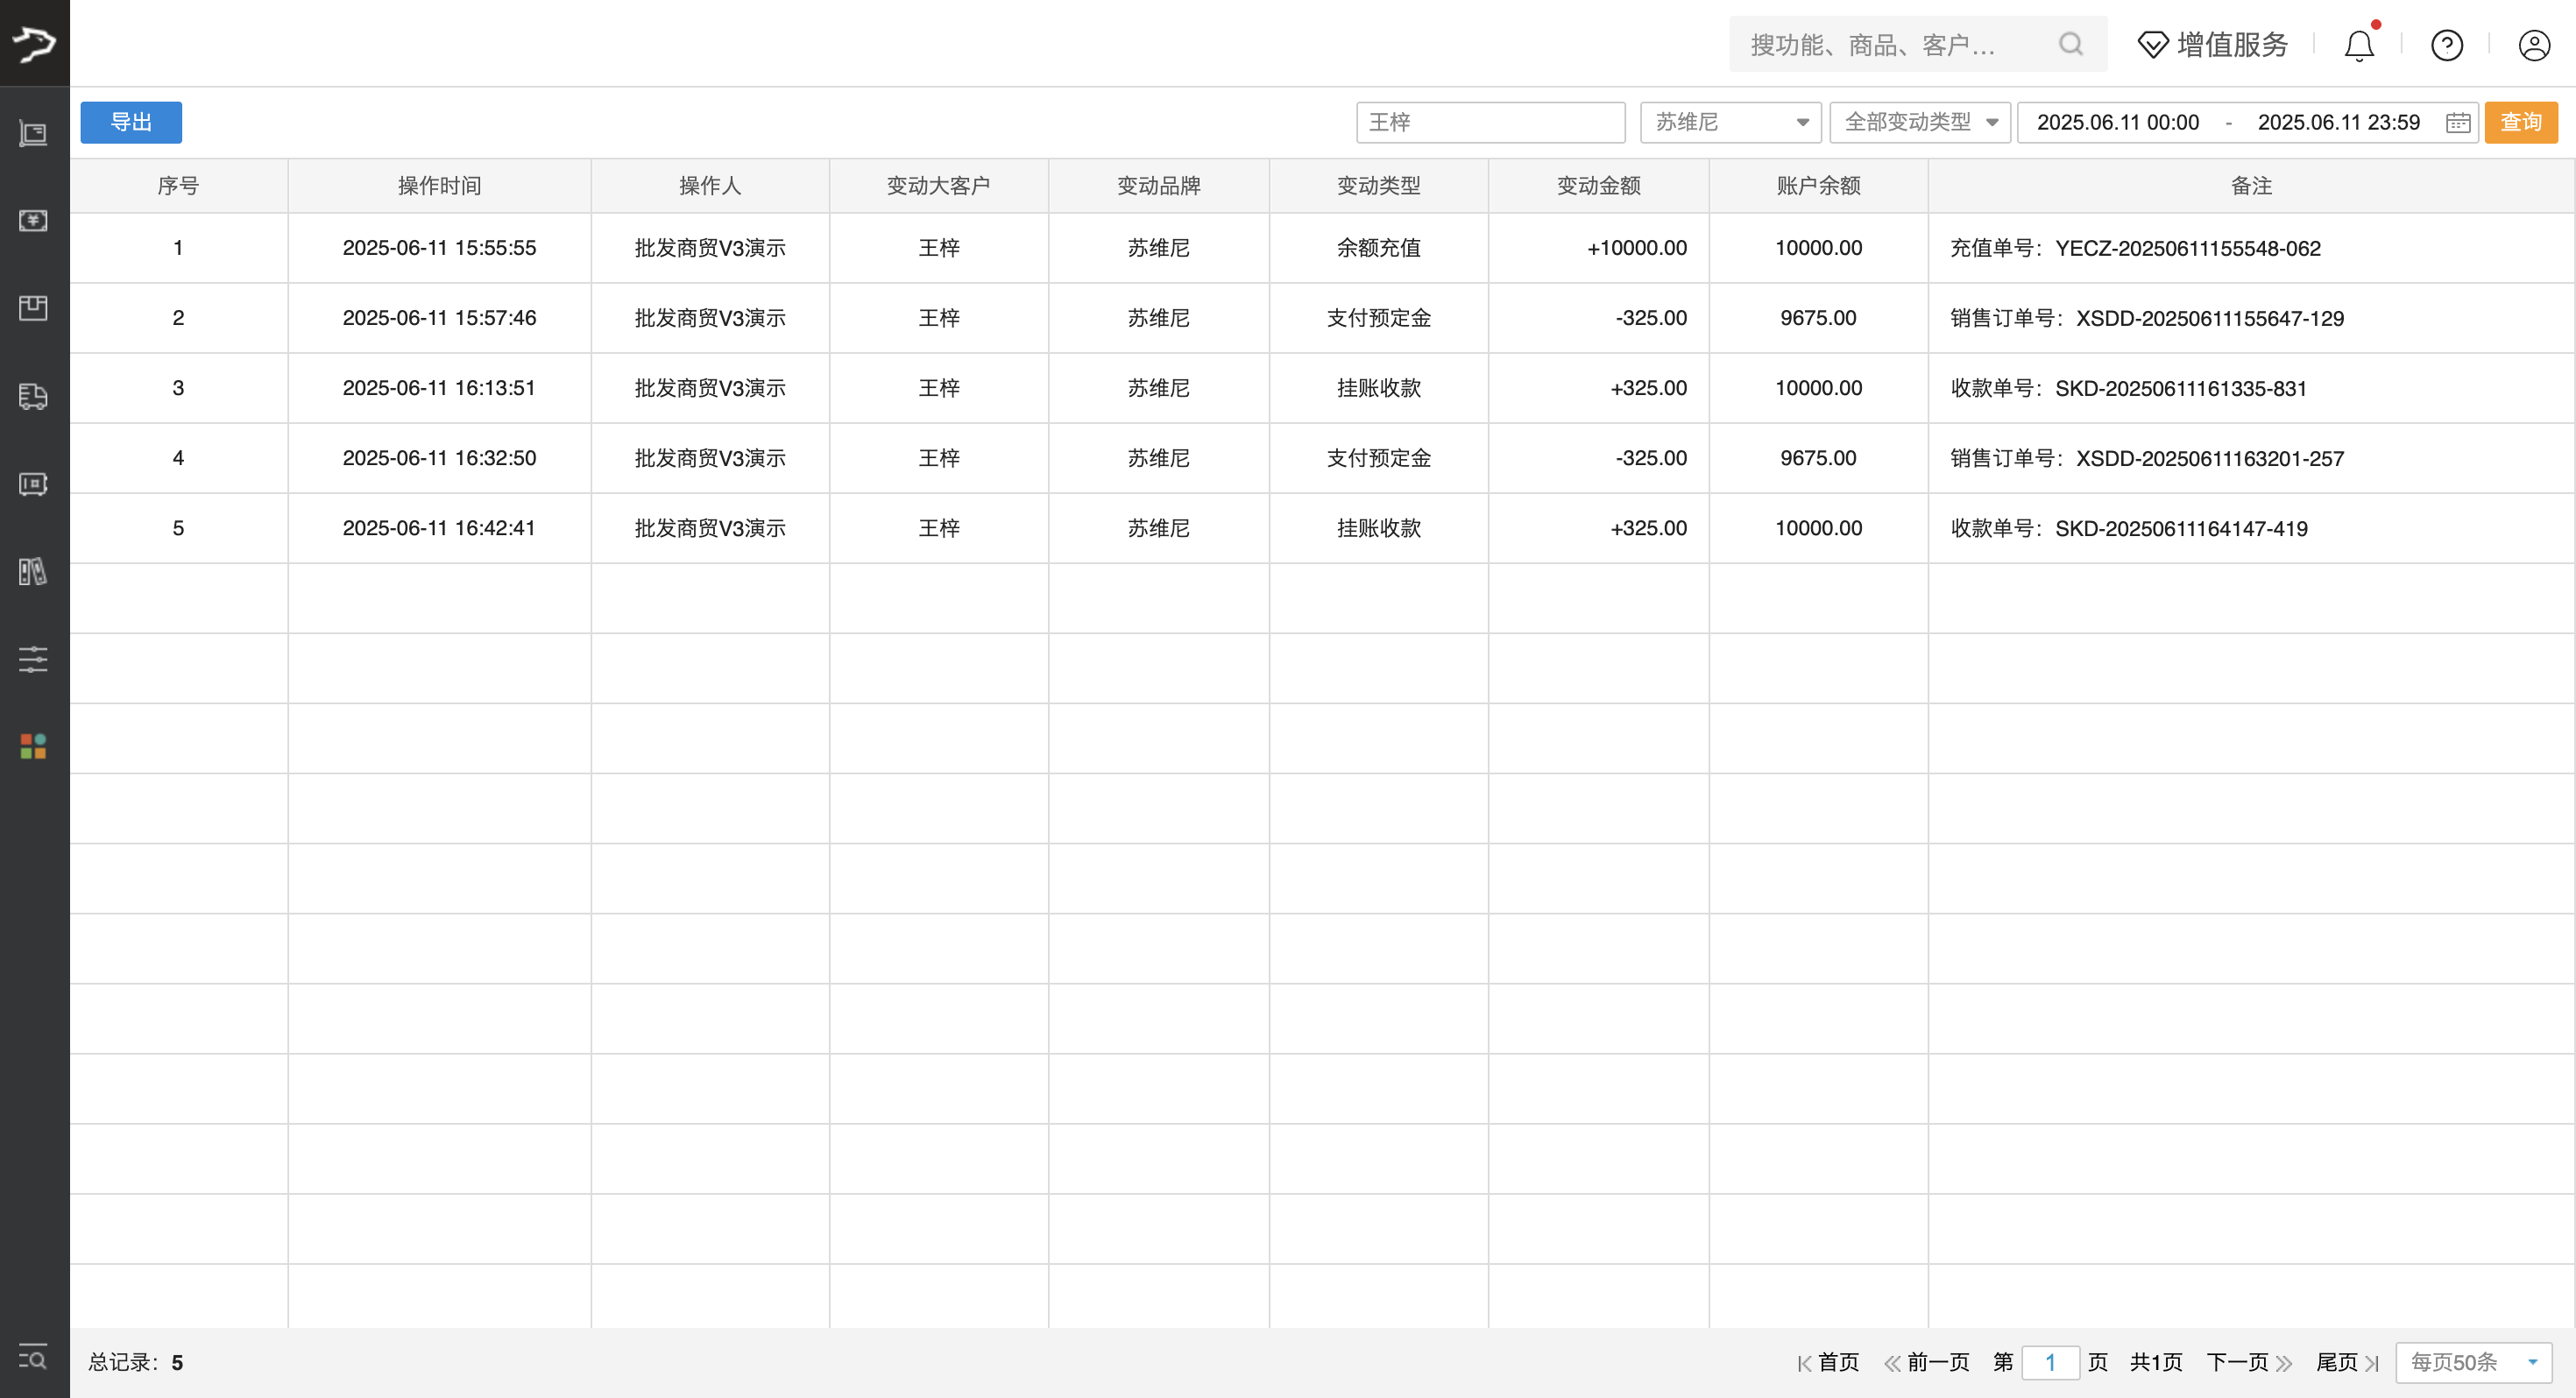2576x1398 pixels.
Task: Click the 操作人 column header
Action: click(710, 185)
